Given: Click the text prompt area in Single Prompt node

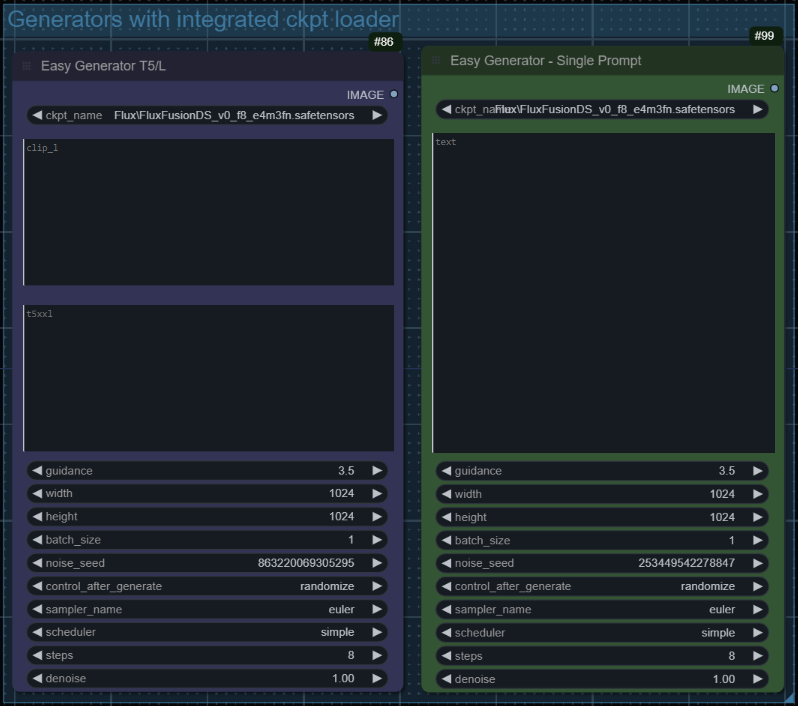Looking at the screenshot, I should [603, 293].
